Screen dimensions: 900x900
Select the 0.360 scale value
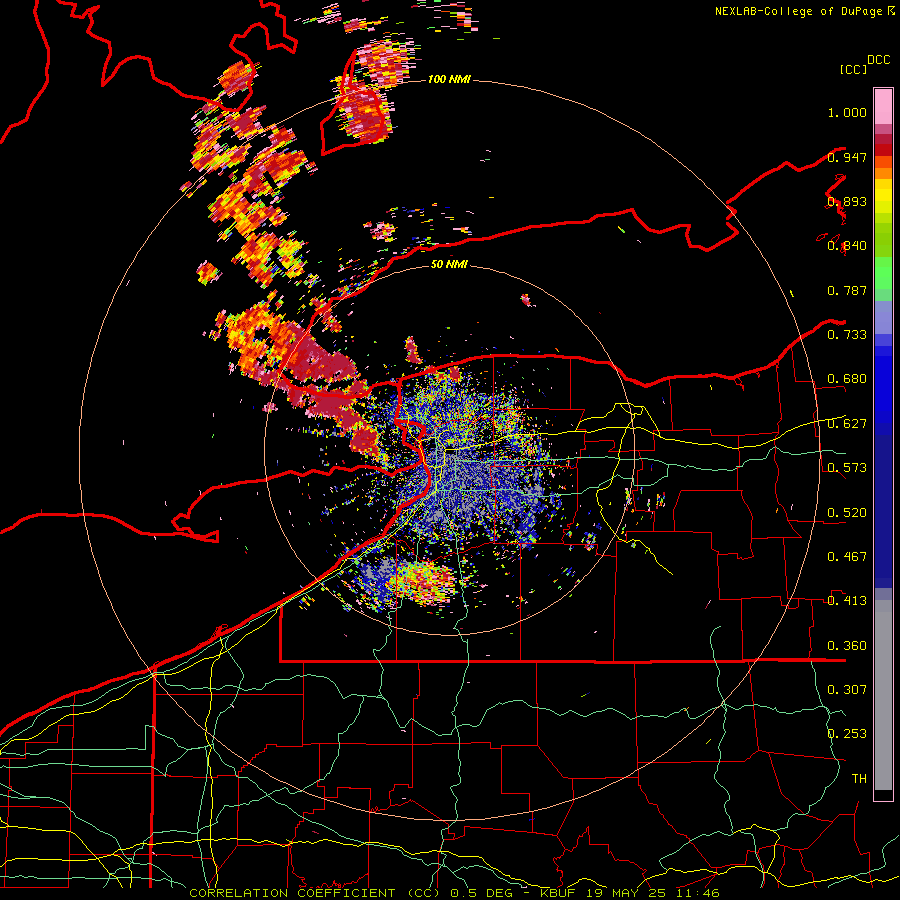(847, 645)
